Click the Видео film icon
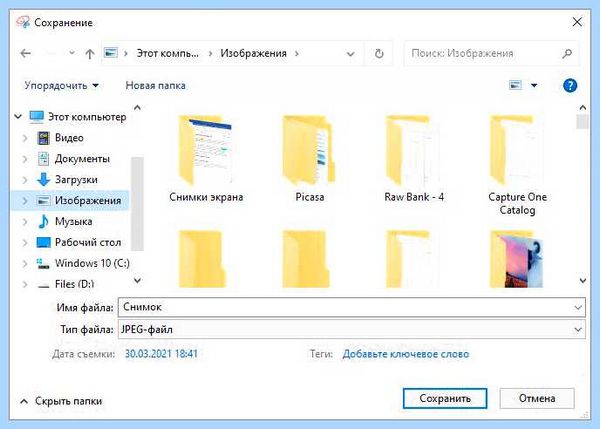The width and height of the screenshot is (600, 429). pyautogui.click(x=43, y=138)
